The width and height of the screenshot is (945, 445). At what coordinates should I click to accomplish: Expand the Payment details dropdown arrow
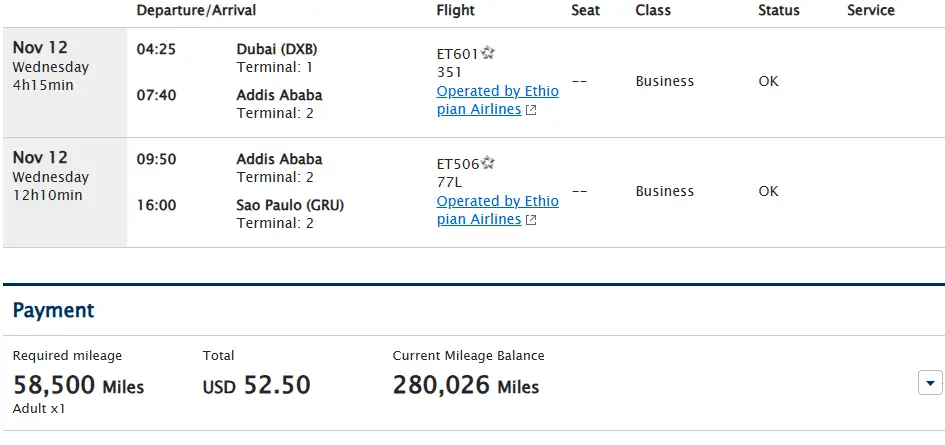(930, 382)
